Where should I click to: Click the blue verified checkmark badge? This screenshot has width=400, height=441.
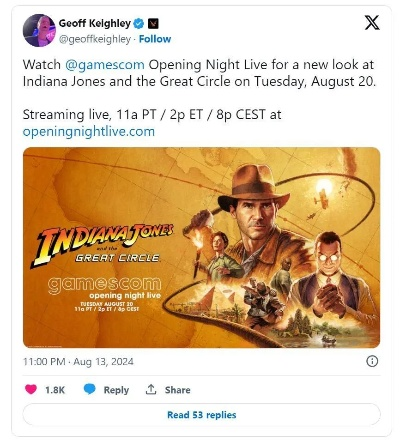[139, 24]
